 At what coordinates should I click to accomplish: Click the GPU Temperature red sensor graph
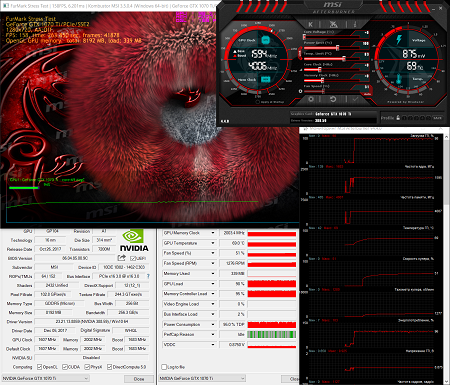click(272, 243)
